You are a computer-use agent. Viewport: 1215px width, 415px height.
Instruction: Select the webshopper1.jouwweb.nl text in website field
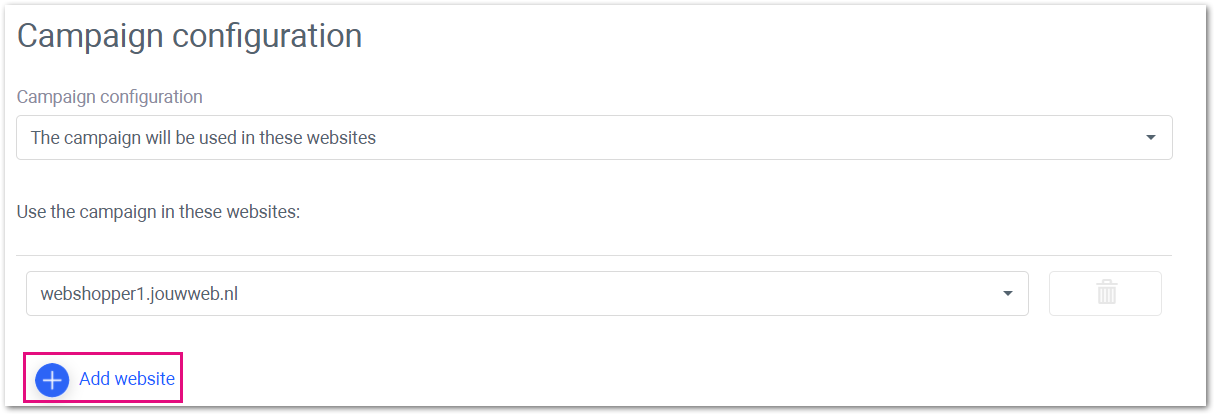[x=139, y=294]
